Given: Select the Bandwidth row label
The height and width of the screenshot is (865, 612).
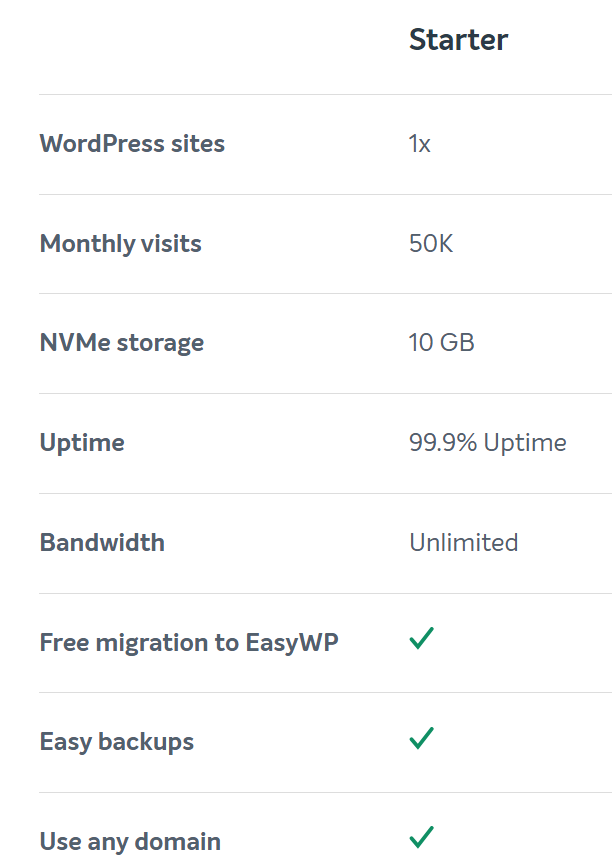Looking at the screenshot, I should point(102,542).
